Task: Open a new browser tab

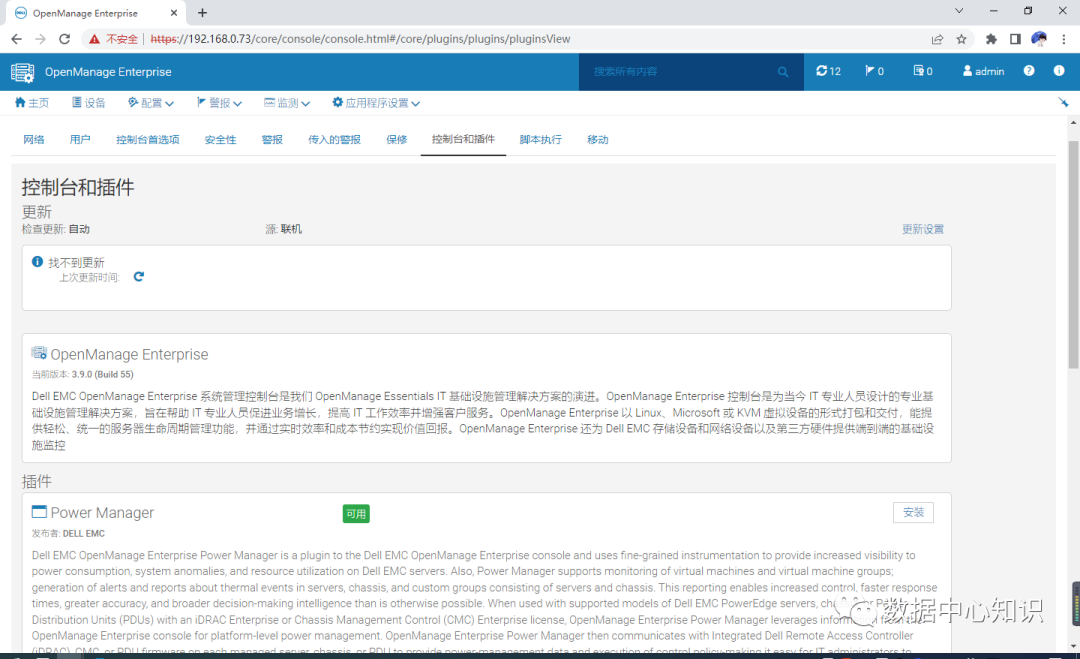Action: pyautogui.click(x=202, y=13)
